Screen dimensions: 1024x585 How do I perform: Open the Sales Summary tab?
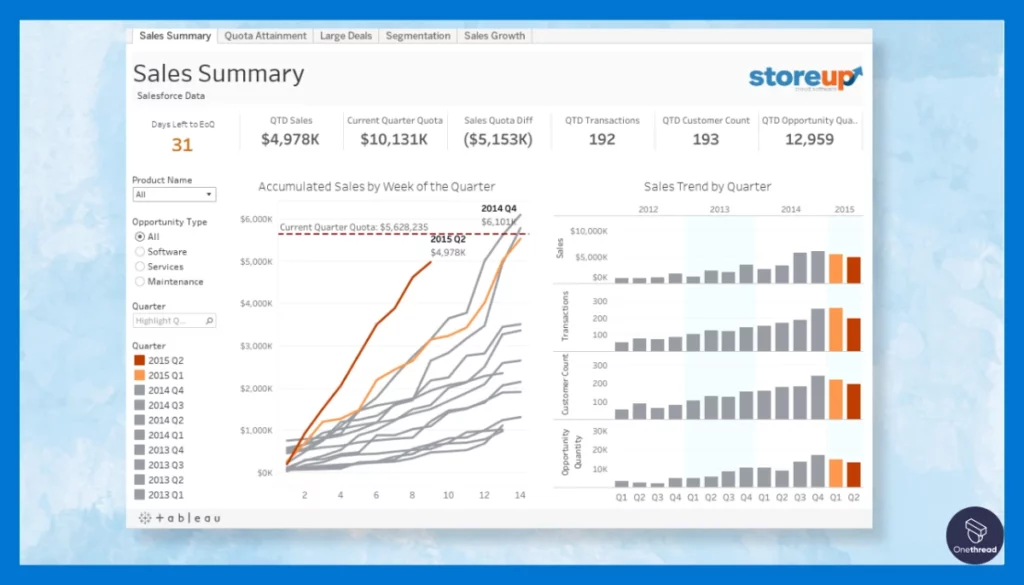click(174, 36)
